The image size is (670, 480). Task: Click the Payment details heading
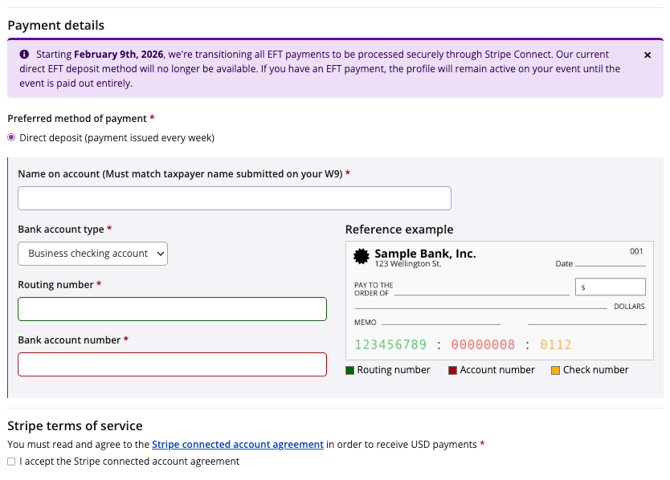pyautogui.click(x=56, y=25)
